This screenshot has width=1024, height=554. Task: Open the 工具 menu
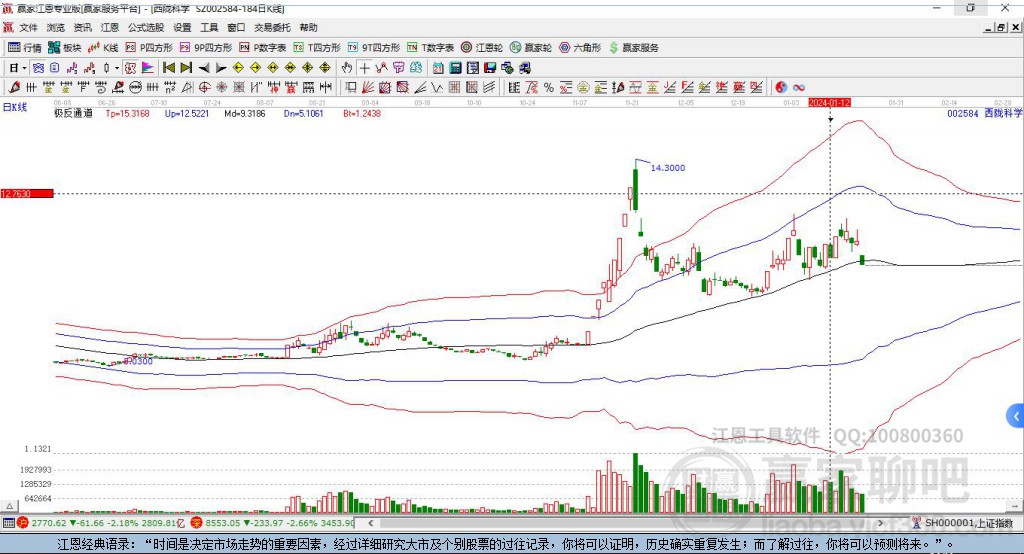(209, 27)
